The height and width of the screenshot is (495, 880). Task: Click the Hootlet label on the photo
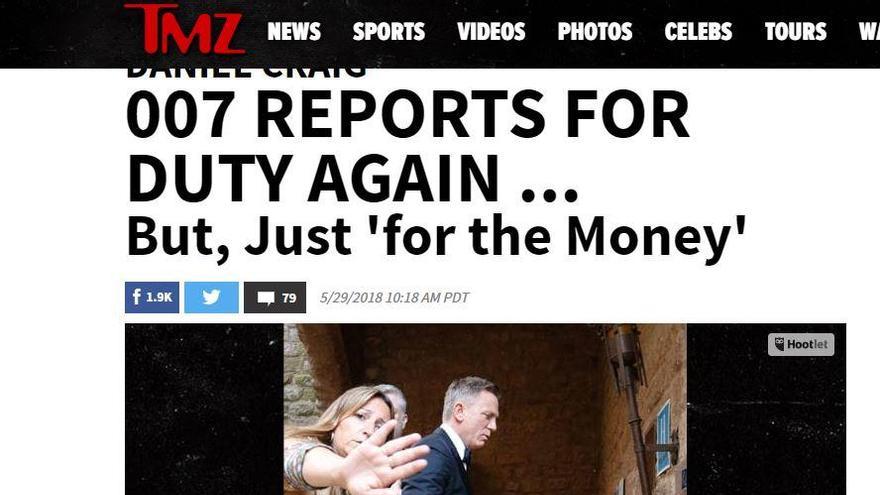click(x=807, y=344)
